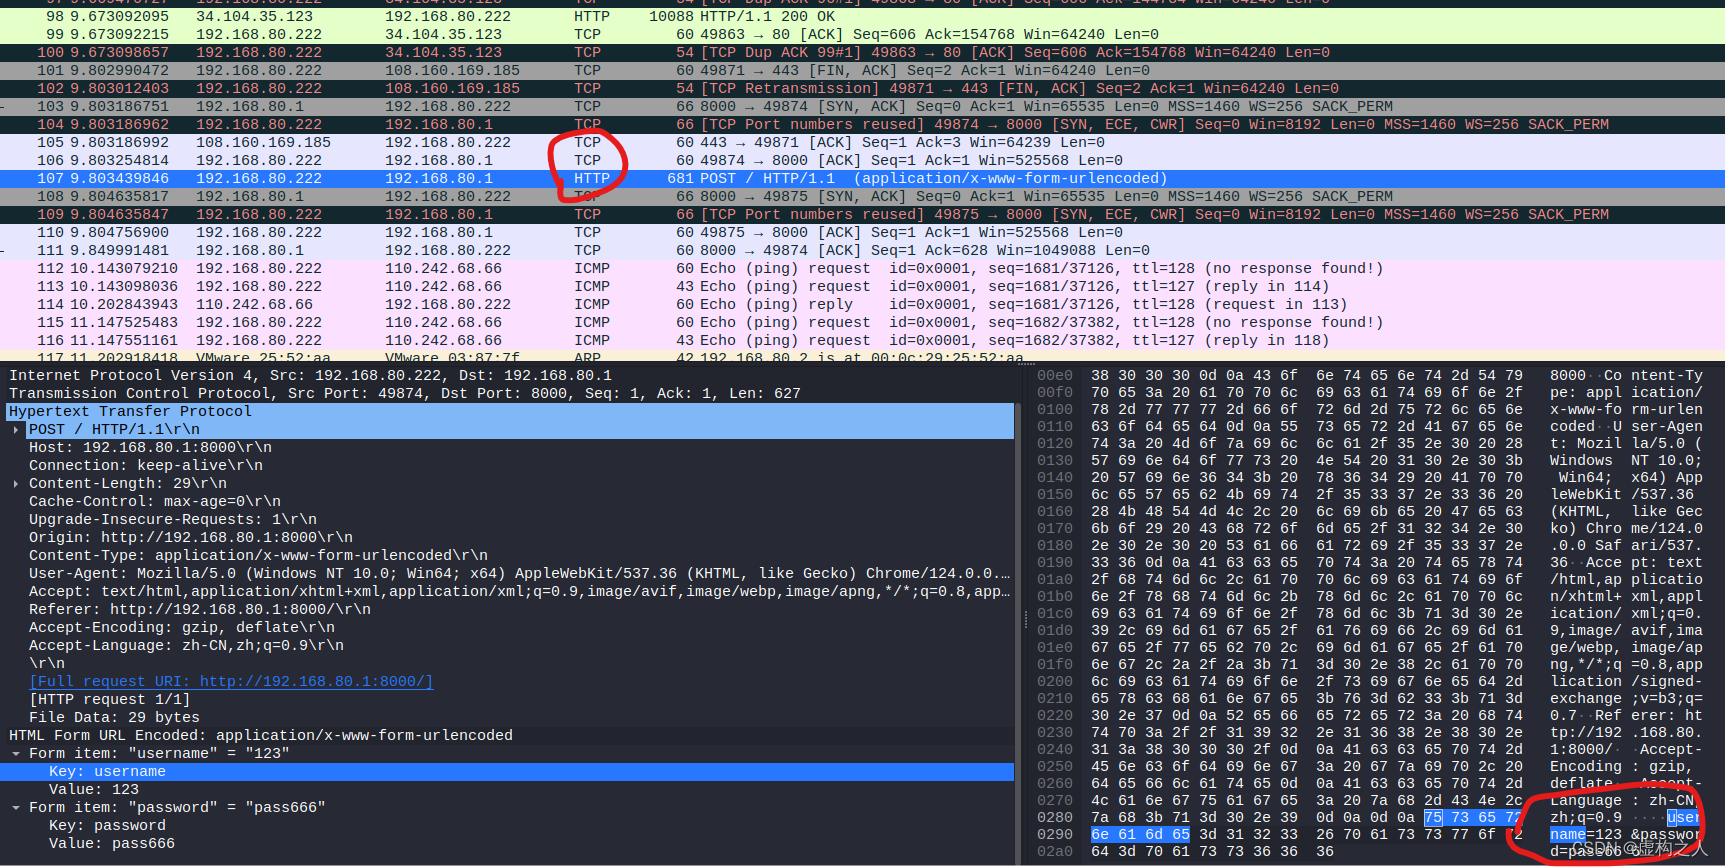This screenshot has height=867, width=1725.
Task: Select packet 112 ICMP Echo request
Action: [862, 268]
